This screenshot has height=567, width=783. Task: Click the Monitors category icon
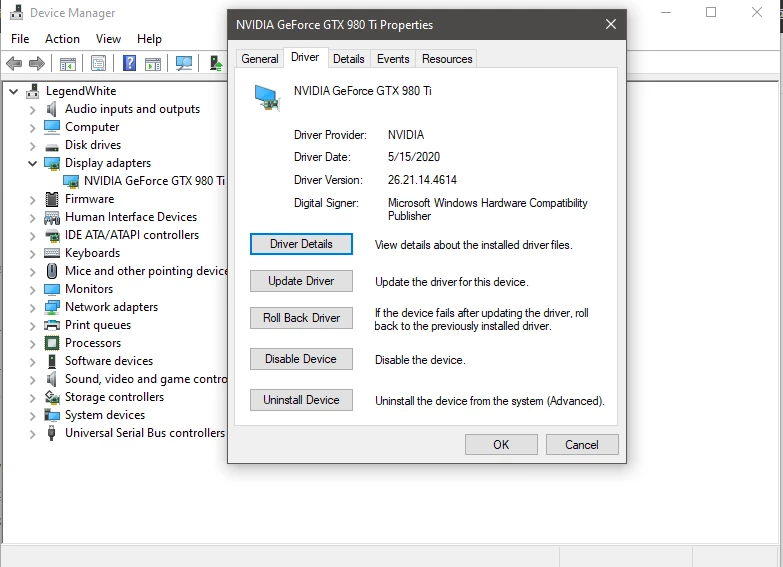[52, 289]
